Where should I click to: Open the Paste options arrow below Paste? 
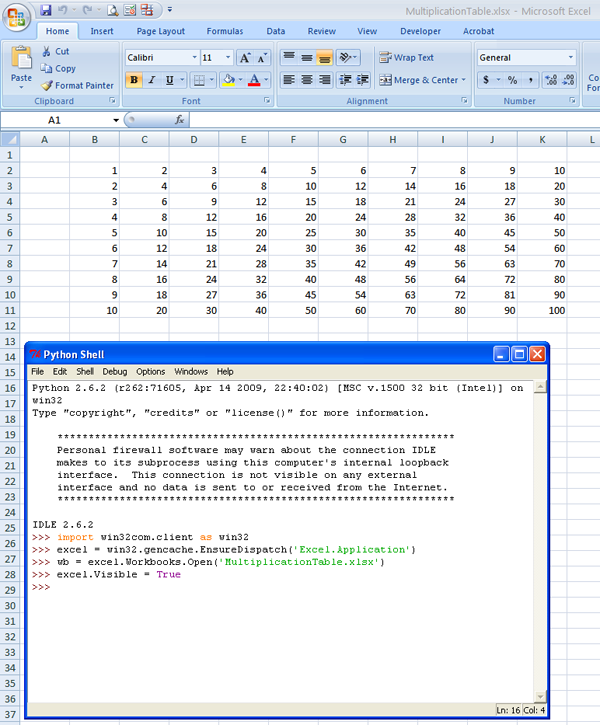pyautogui.click(x=21, y=87)
